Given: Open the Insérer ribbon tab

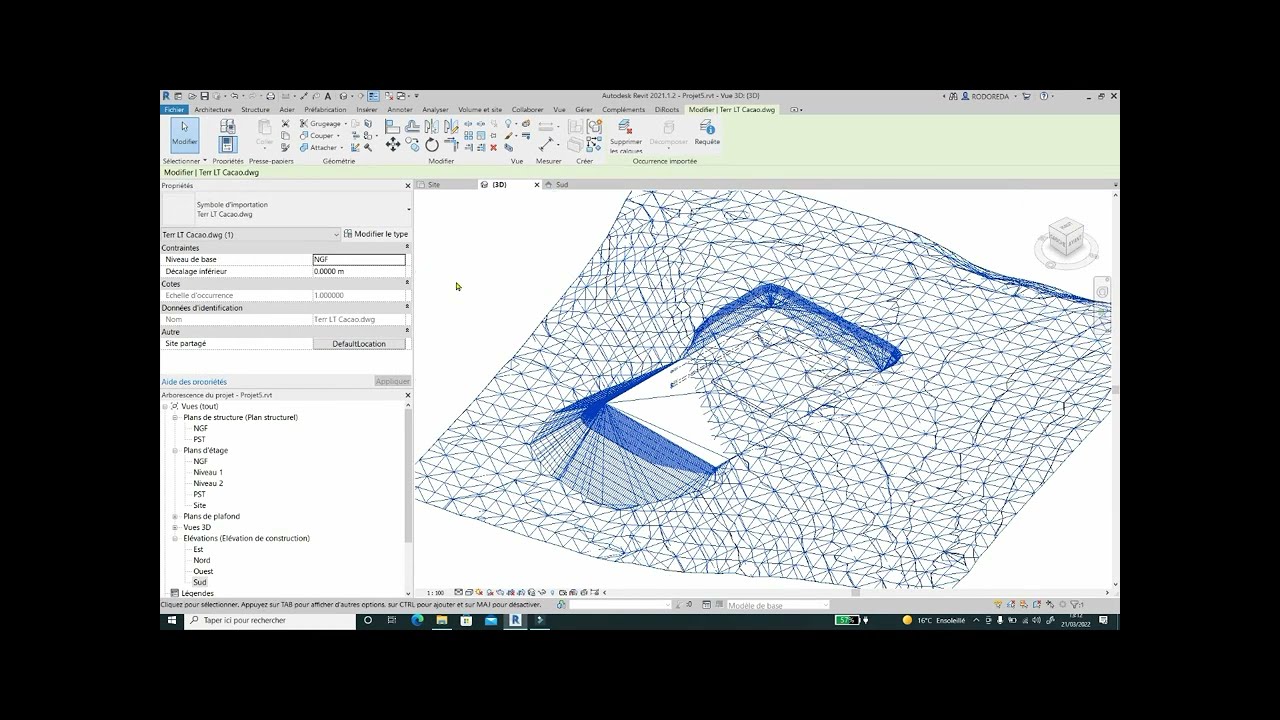Looking at the screenshot, I should coord(367,109).
